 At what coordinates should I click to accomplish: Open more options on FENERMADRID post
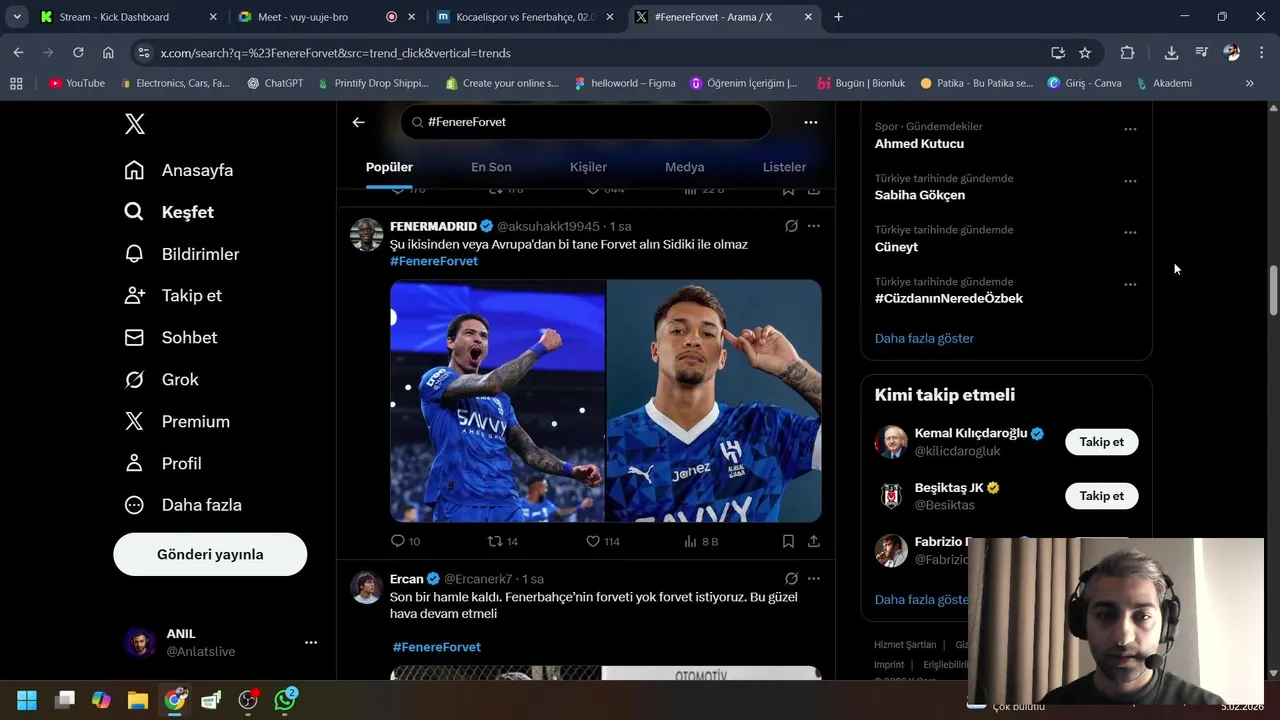point(814,226)
